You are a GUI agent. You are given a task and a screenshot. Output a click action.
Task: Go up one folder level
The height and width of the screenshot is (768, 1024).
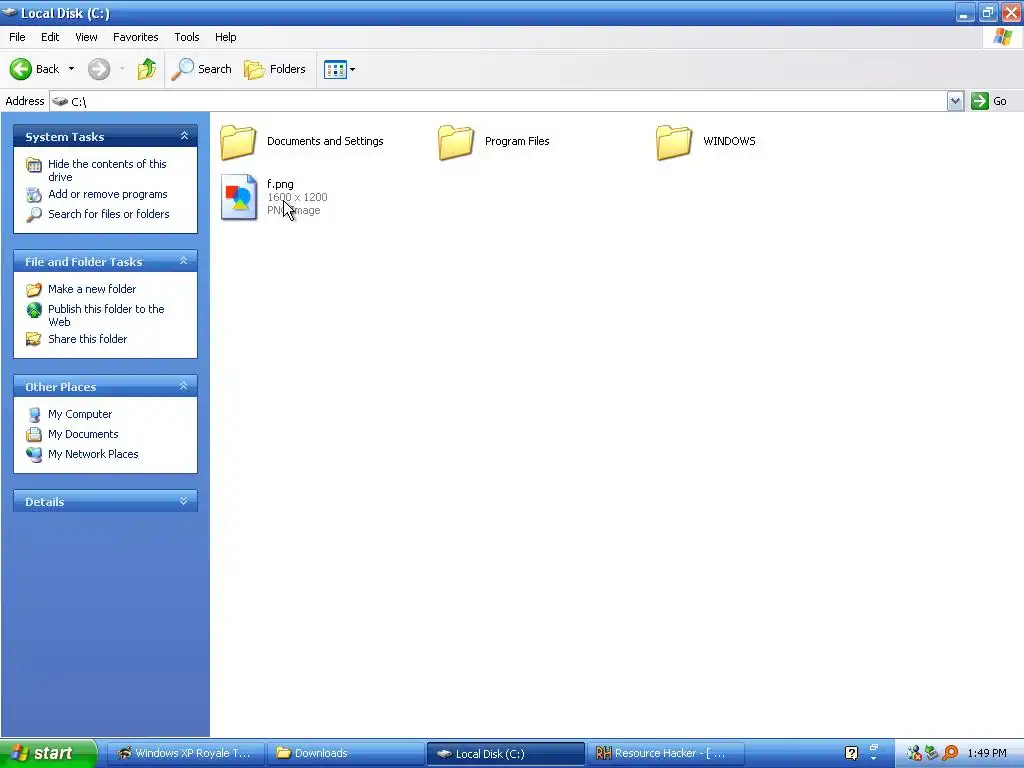coord(147,69)
